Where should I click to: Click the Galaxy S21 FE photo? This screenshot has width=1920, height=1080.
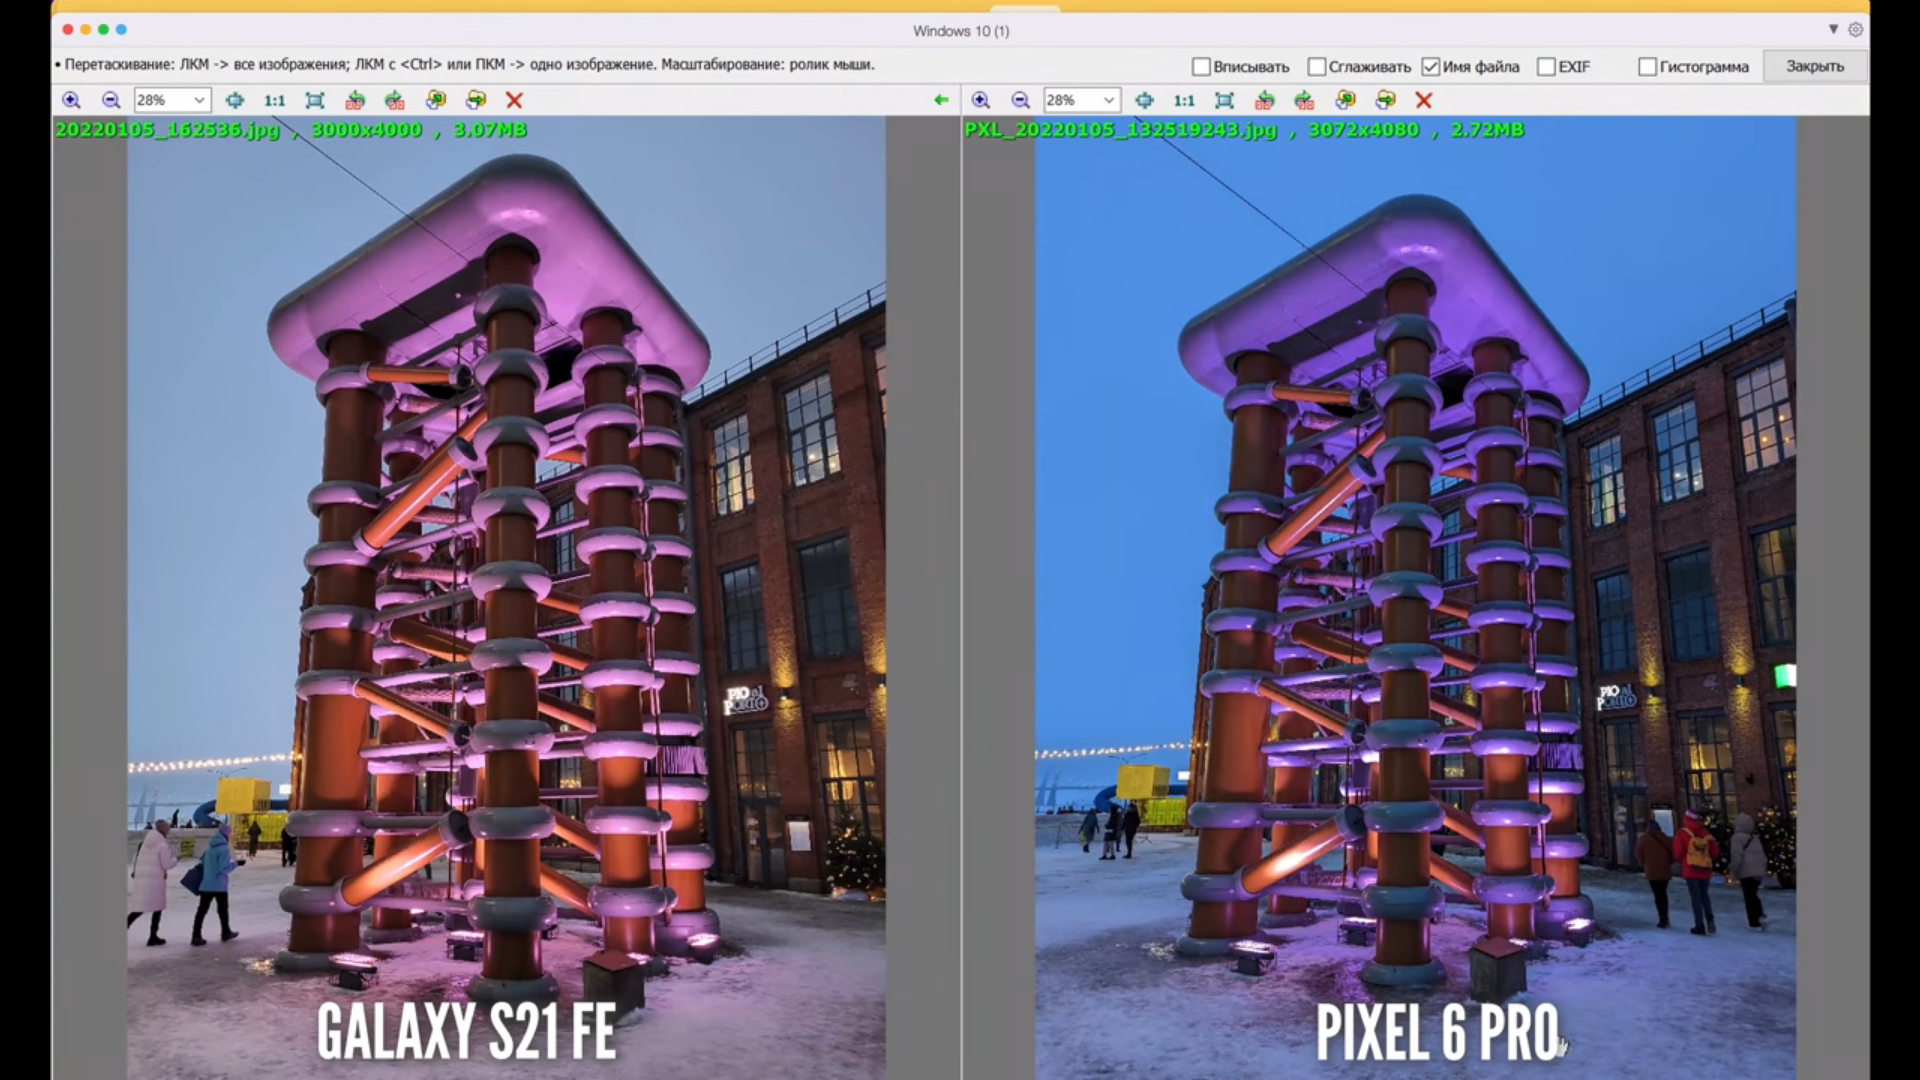506,598
